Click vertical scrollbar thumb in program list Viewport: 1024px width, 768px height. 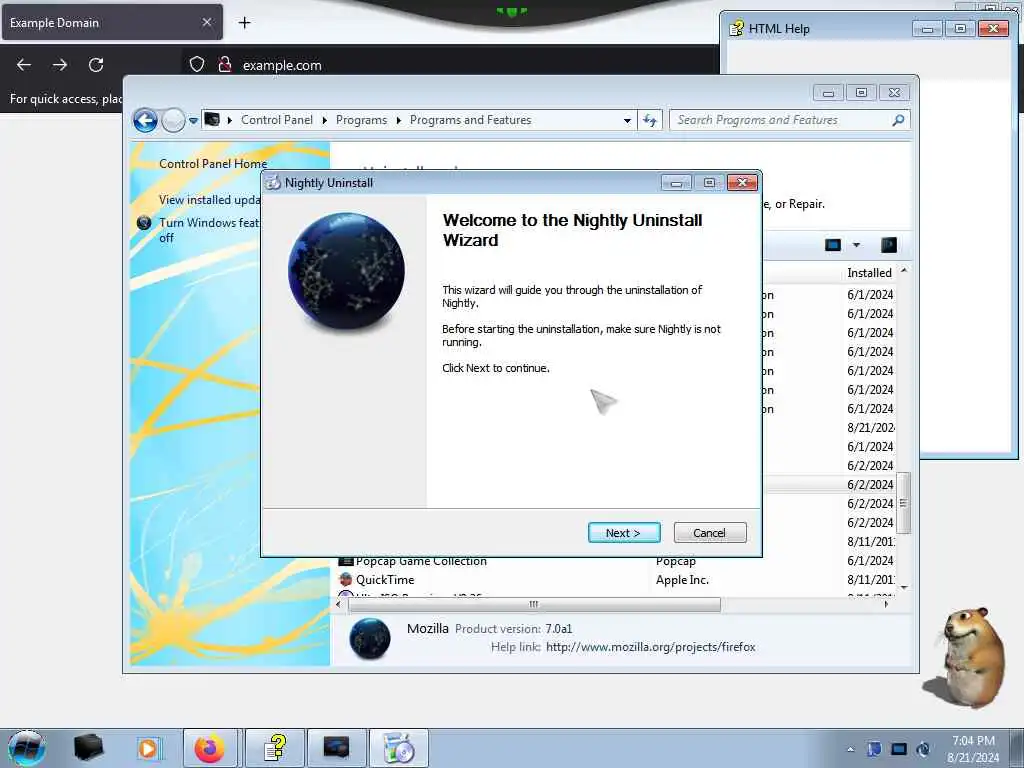tap(904, 503)
